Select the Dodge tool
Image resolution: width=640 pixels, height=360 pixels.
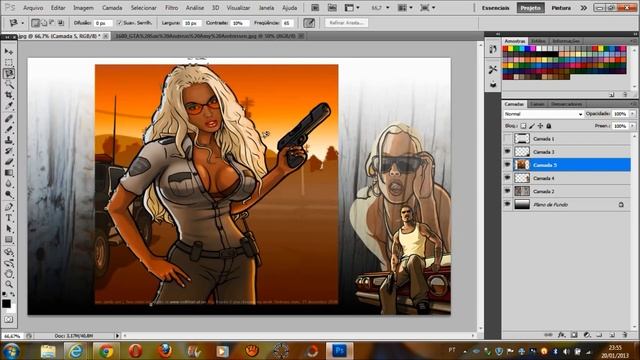pos(9,194)
